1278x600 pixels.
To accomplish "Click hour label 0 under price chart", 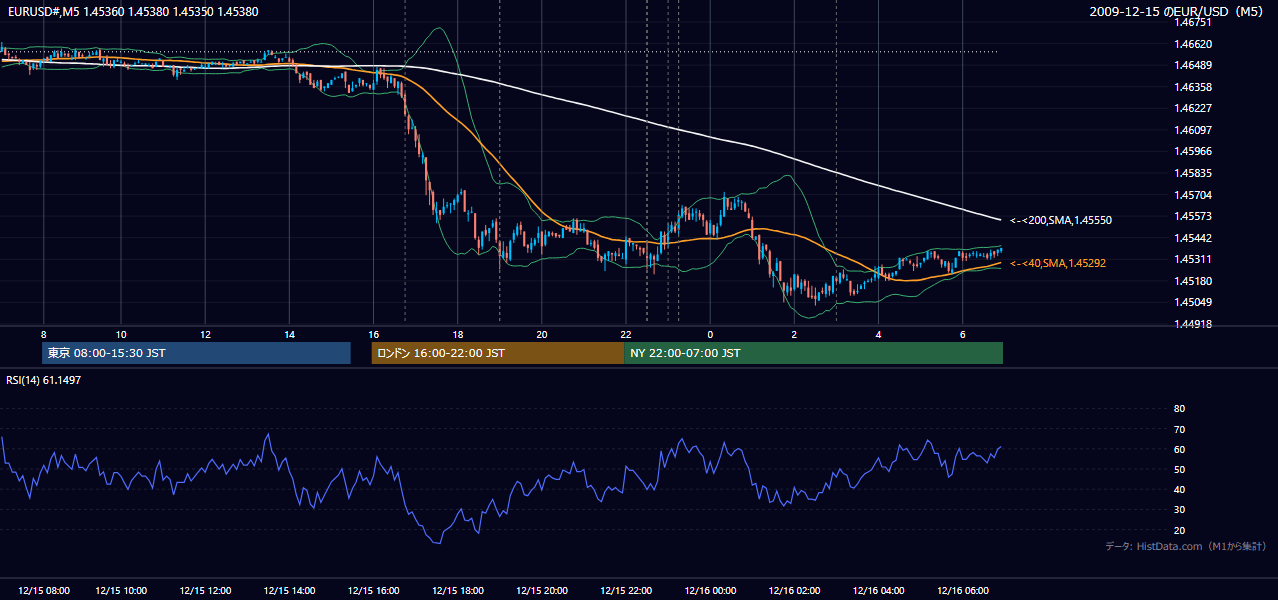I will [710, 334].
